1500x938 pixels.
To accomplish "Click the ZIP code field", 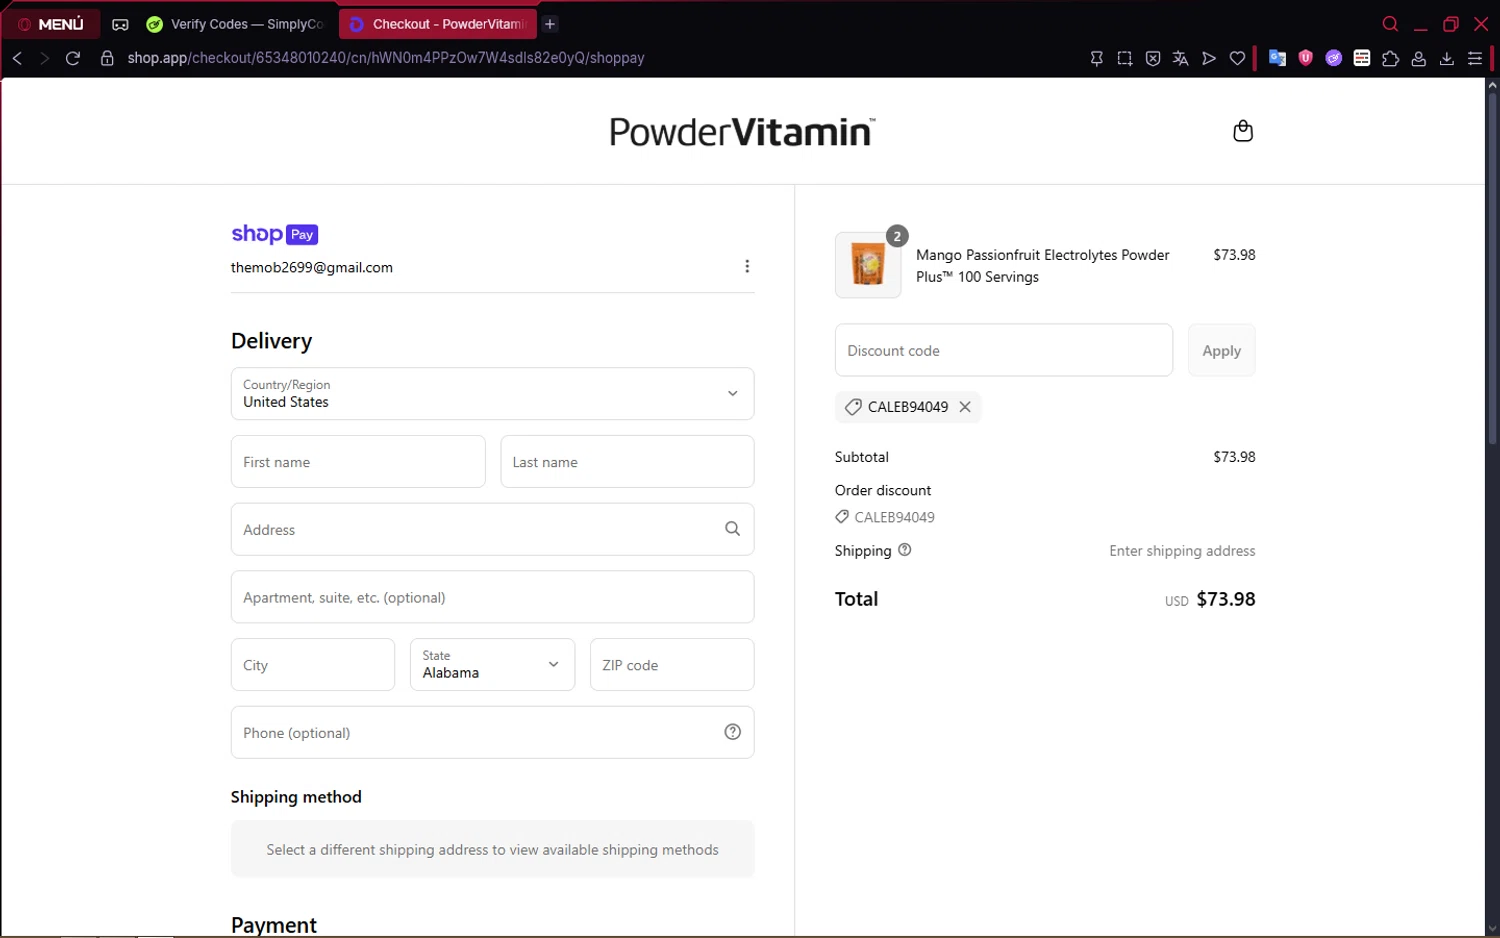I will [672, 665].
